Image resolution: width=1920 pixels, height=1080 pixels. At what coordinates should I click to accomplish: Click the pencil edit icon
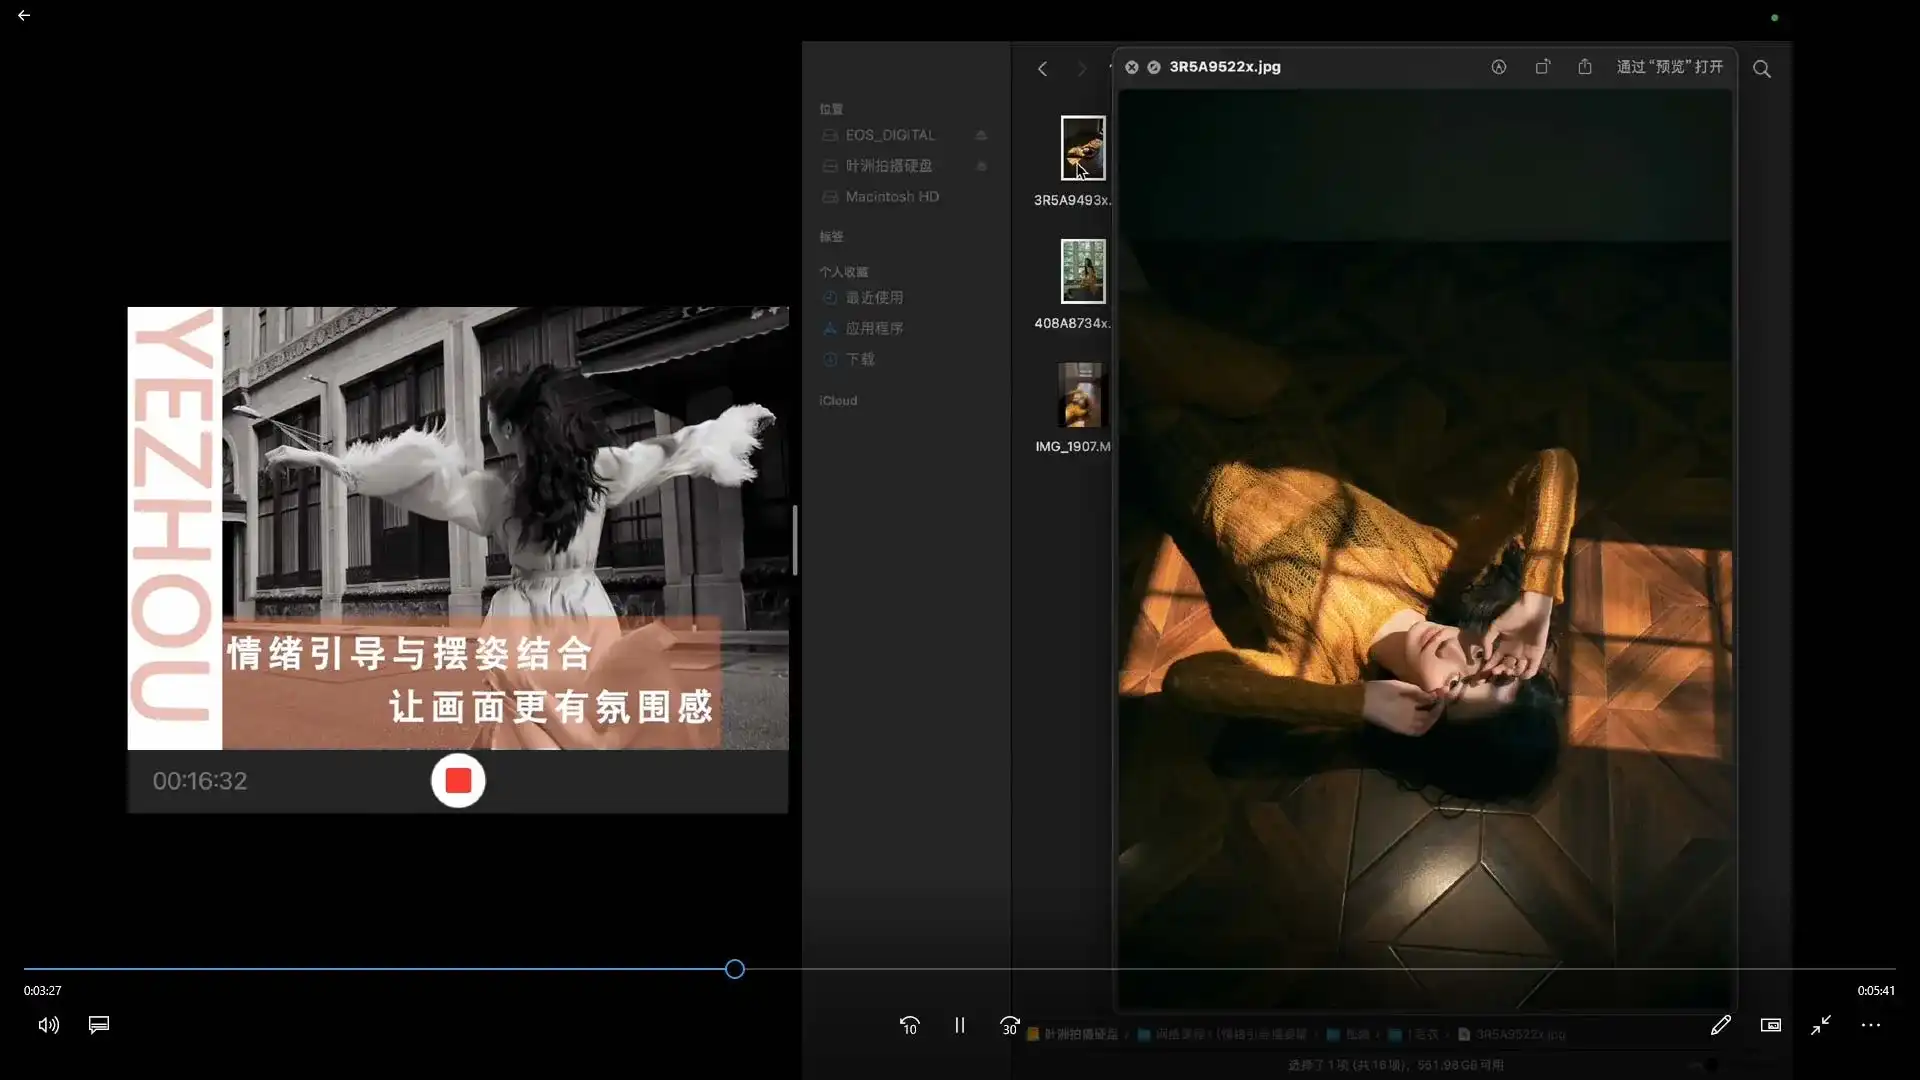click(x=1720, y=1025)
